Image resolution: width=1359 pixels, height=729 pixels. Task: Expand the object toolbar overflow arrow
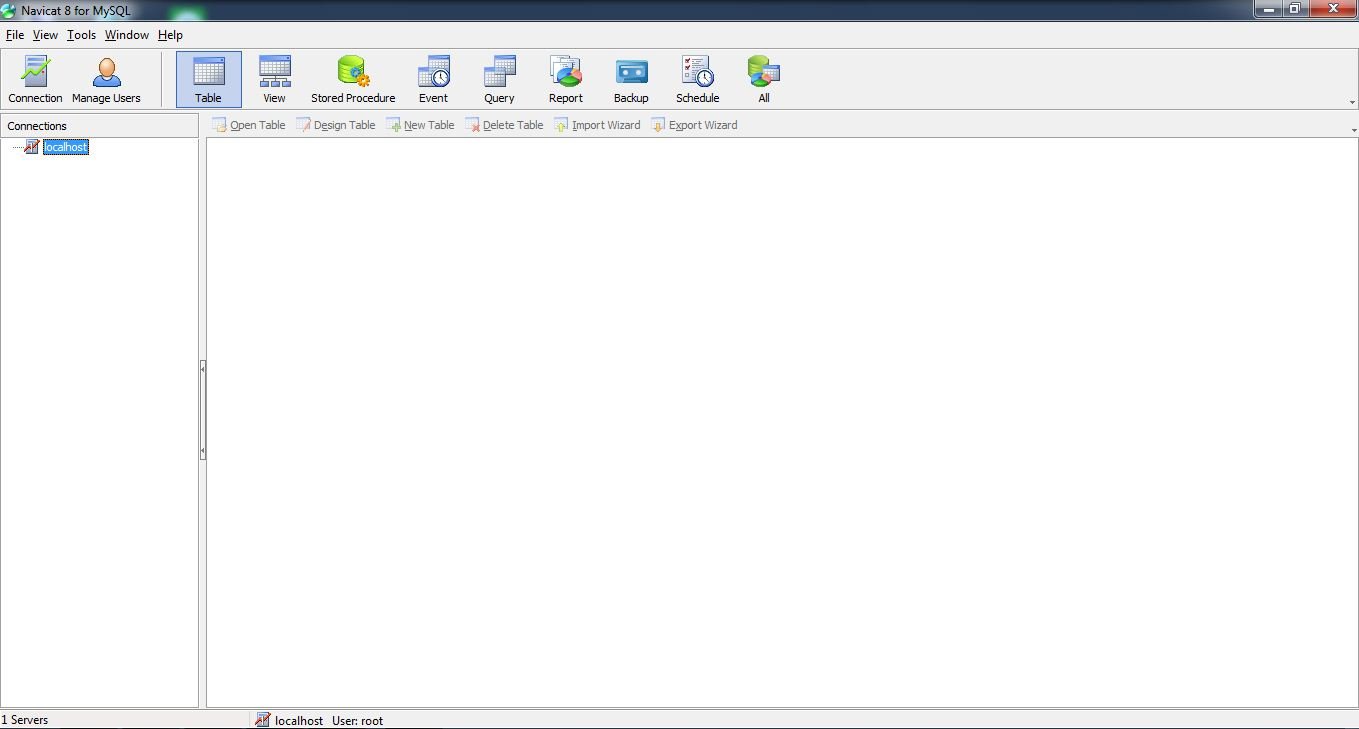[1353, 130]
